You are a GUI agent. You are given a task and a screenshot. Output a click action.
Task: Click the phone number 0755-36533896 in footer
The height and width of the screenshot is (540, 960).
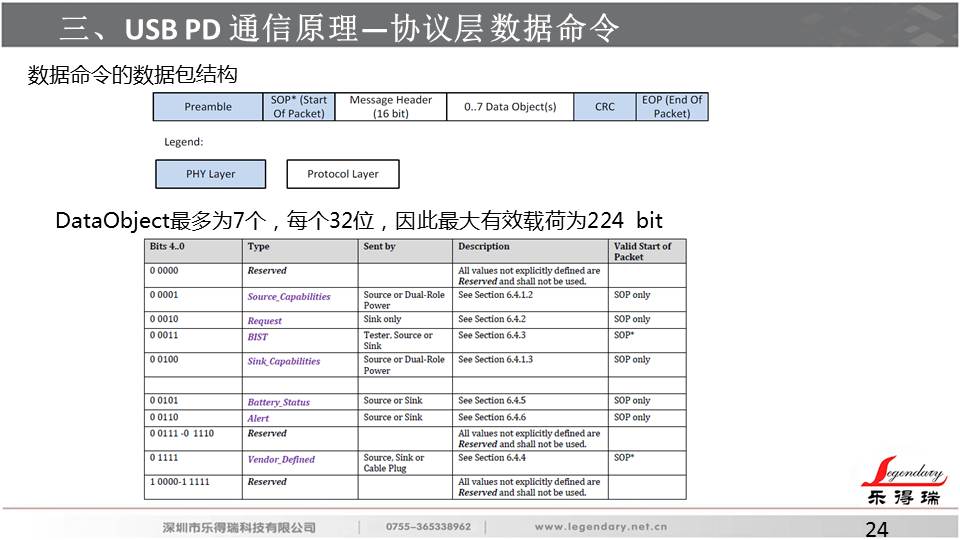428,527
